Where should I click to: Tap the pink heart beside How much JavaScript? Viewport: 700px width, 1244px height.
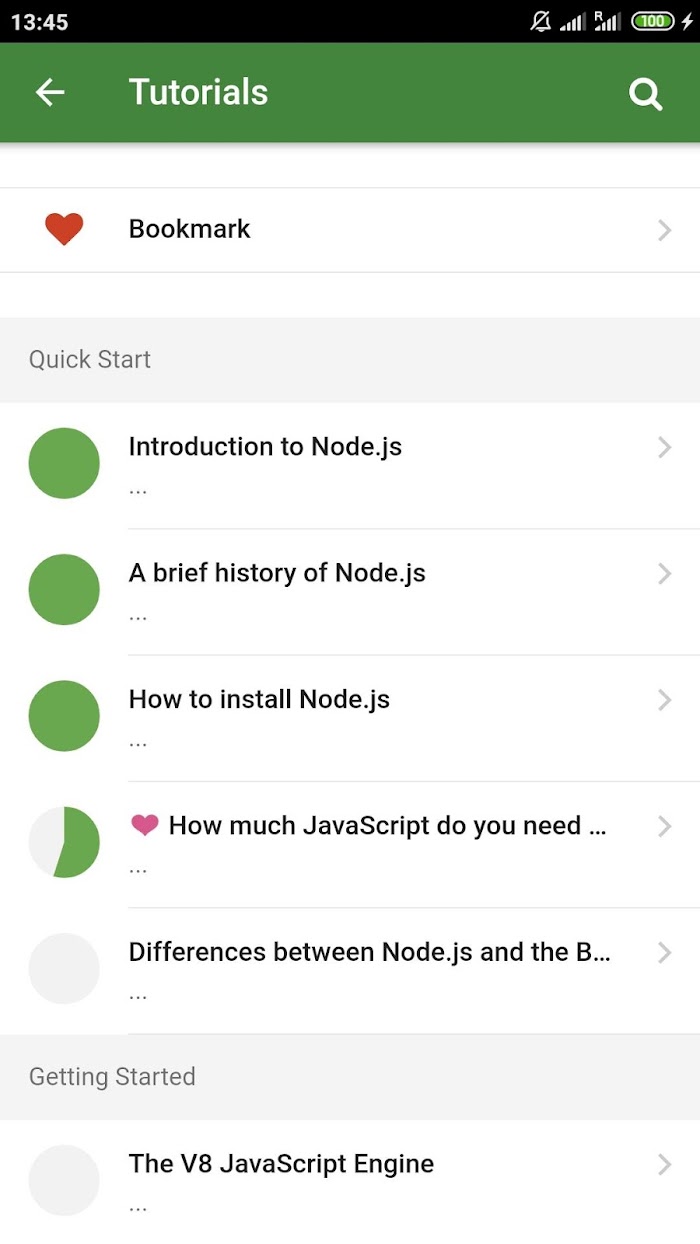145,825
